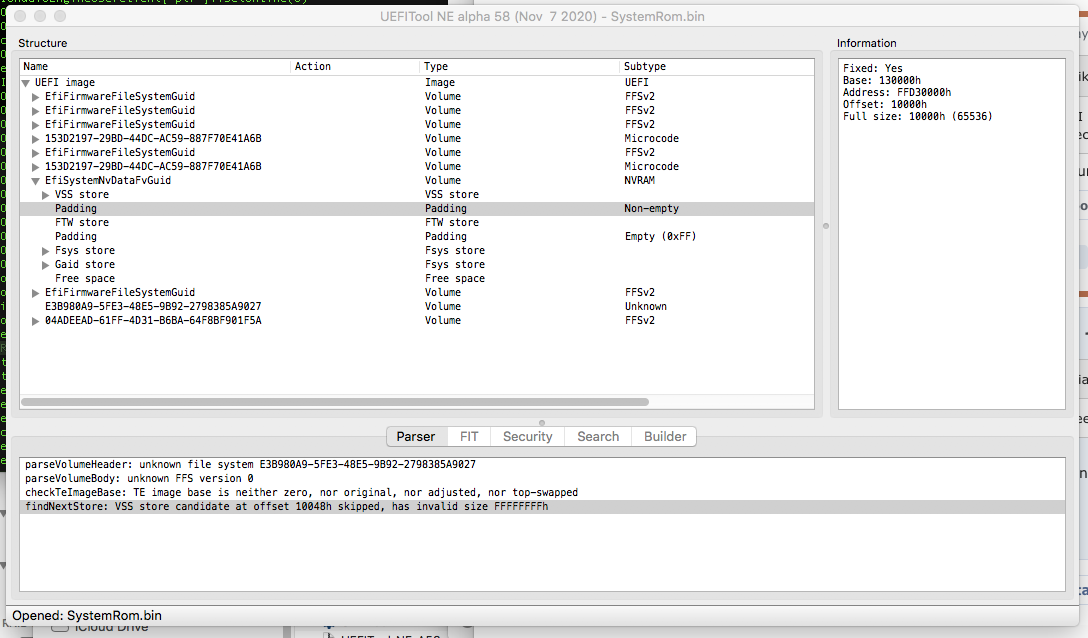Screen dimensions: 1088x638
Task: Select the Free space row
Action: click(x=417, y=278)
